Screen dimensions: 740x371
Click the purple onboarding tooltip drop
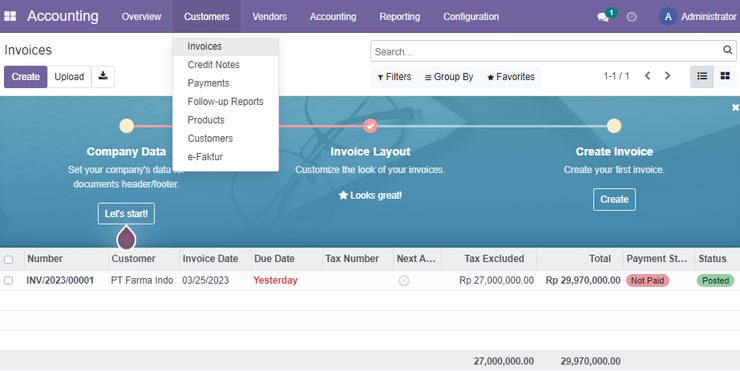[x=126, y=237]
